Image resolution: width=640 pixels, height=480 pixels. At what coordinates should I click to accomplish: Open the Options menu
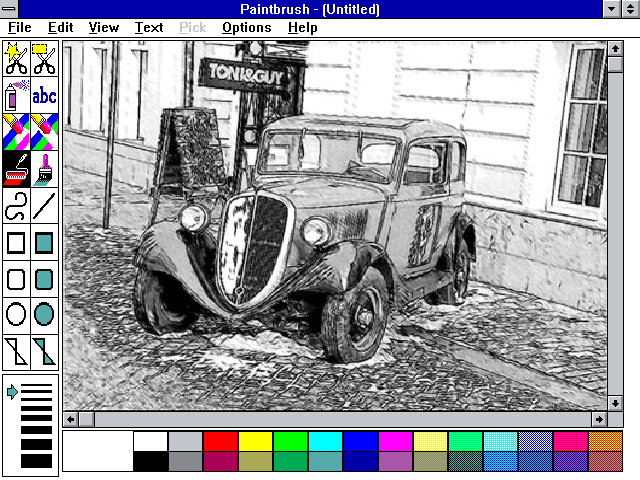(246, 28)
